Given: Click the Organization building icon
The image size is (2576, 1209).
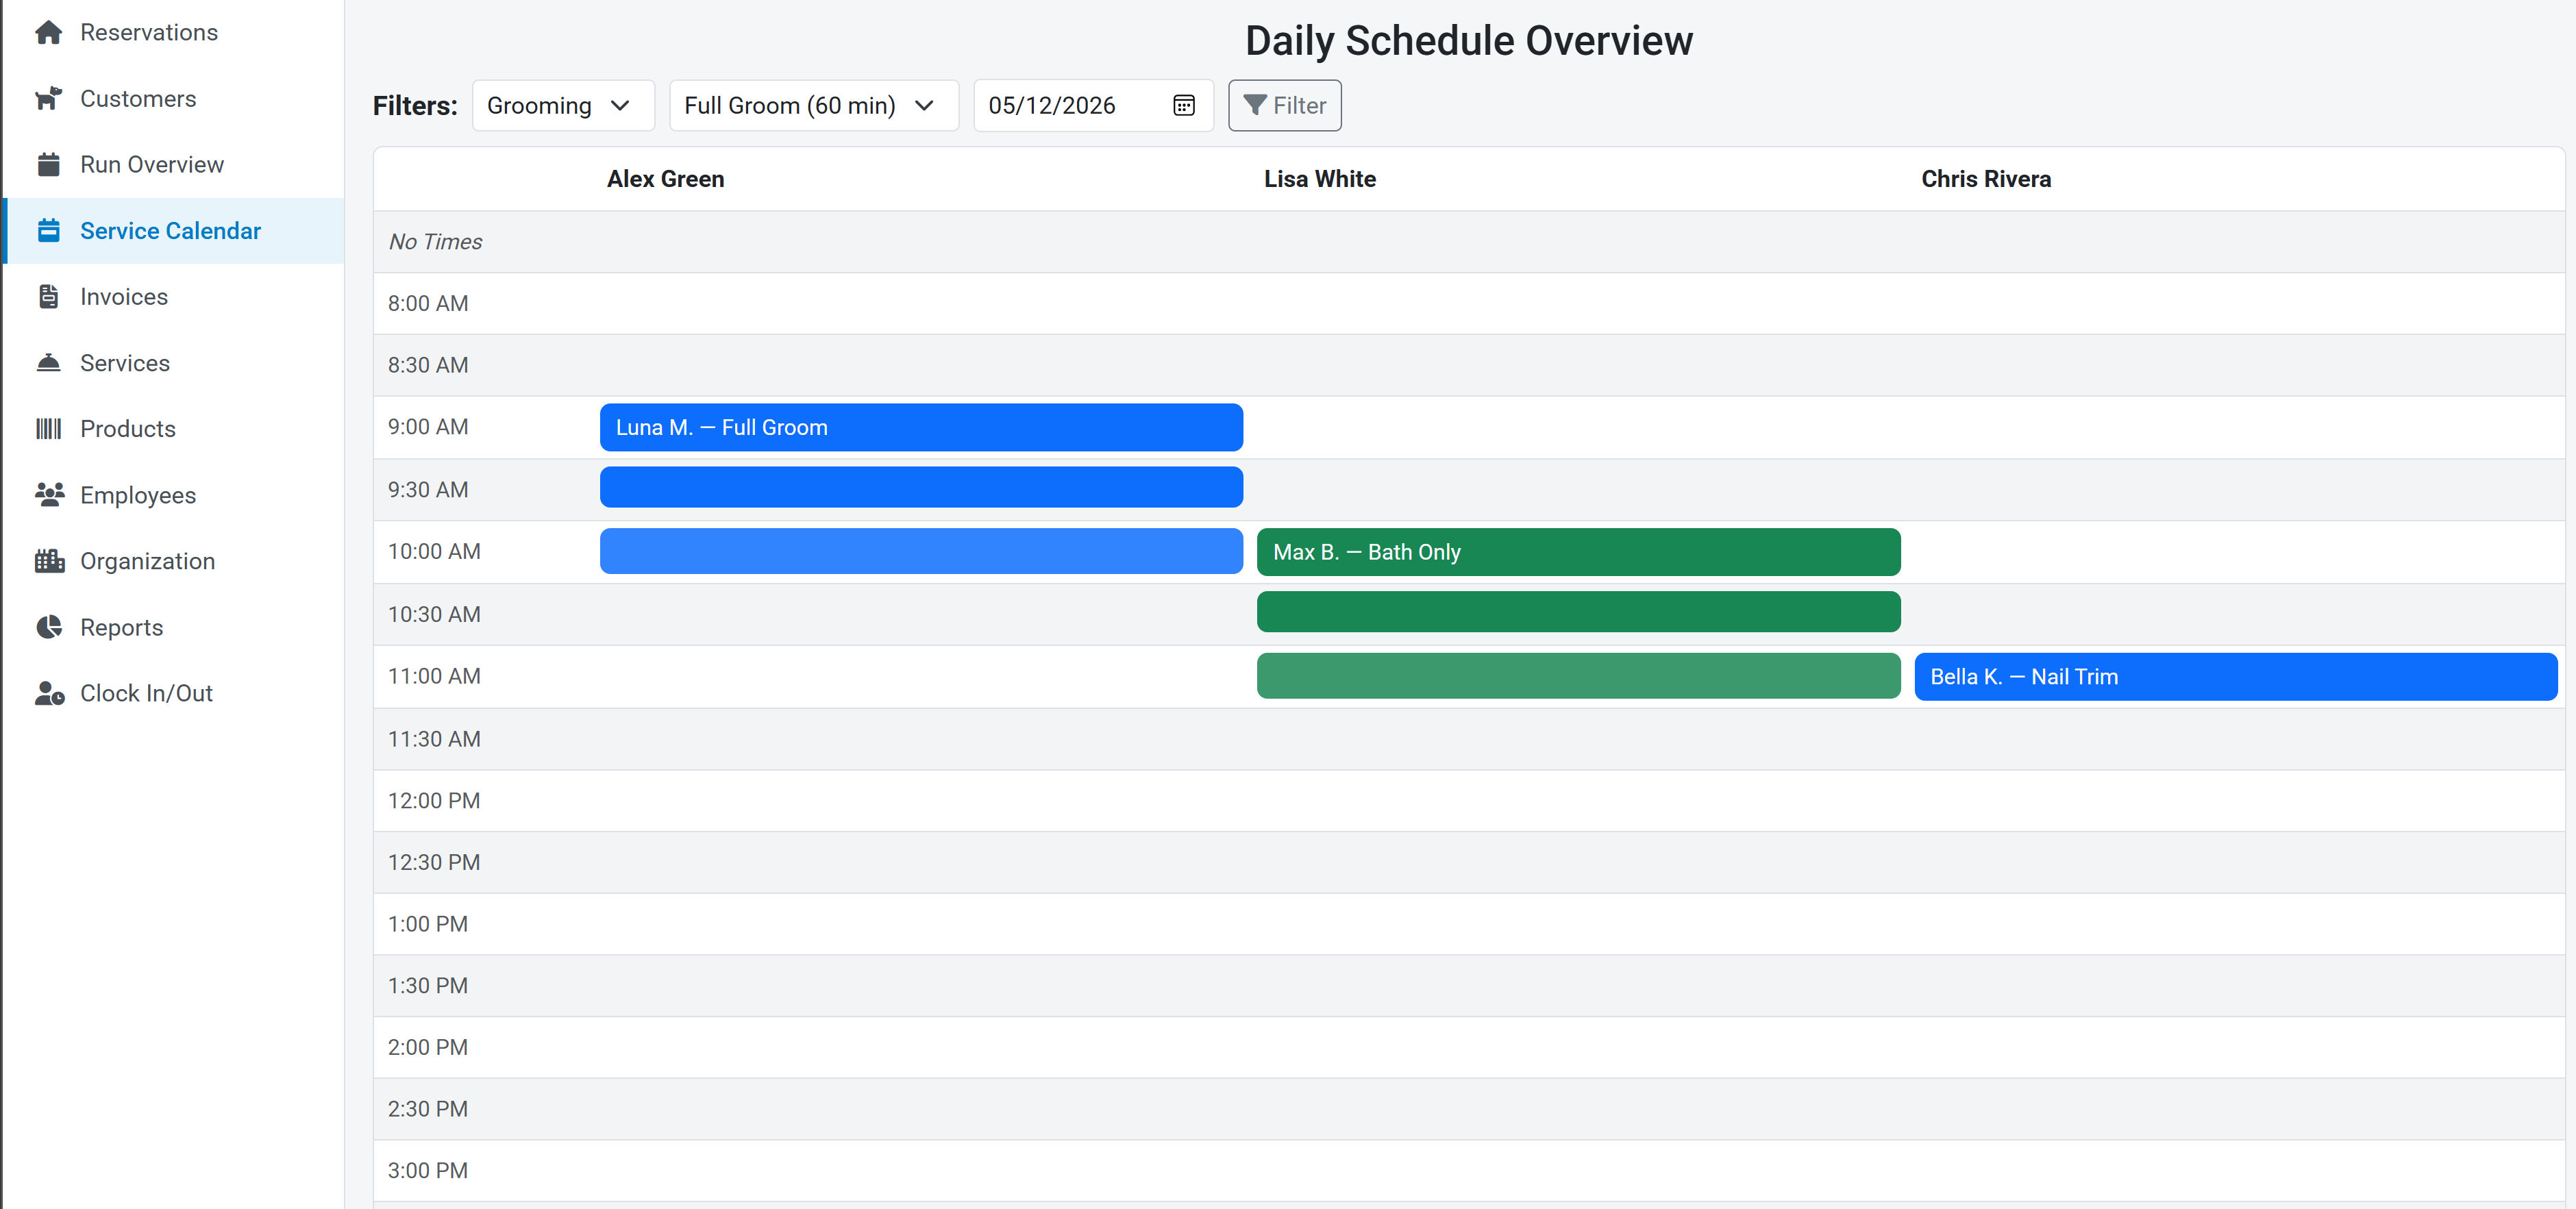Looking at the screenshot, I should (x=49, y=561).
